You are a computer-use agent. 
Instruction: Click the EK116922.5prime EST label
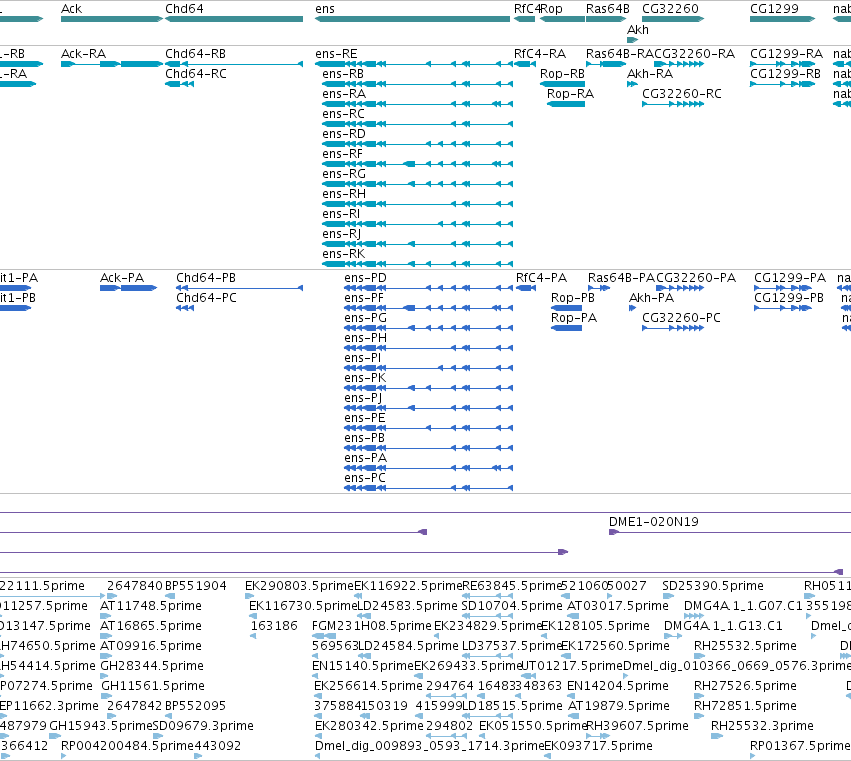tap(408, 586)
